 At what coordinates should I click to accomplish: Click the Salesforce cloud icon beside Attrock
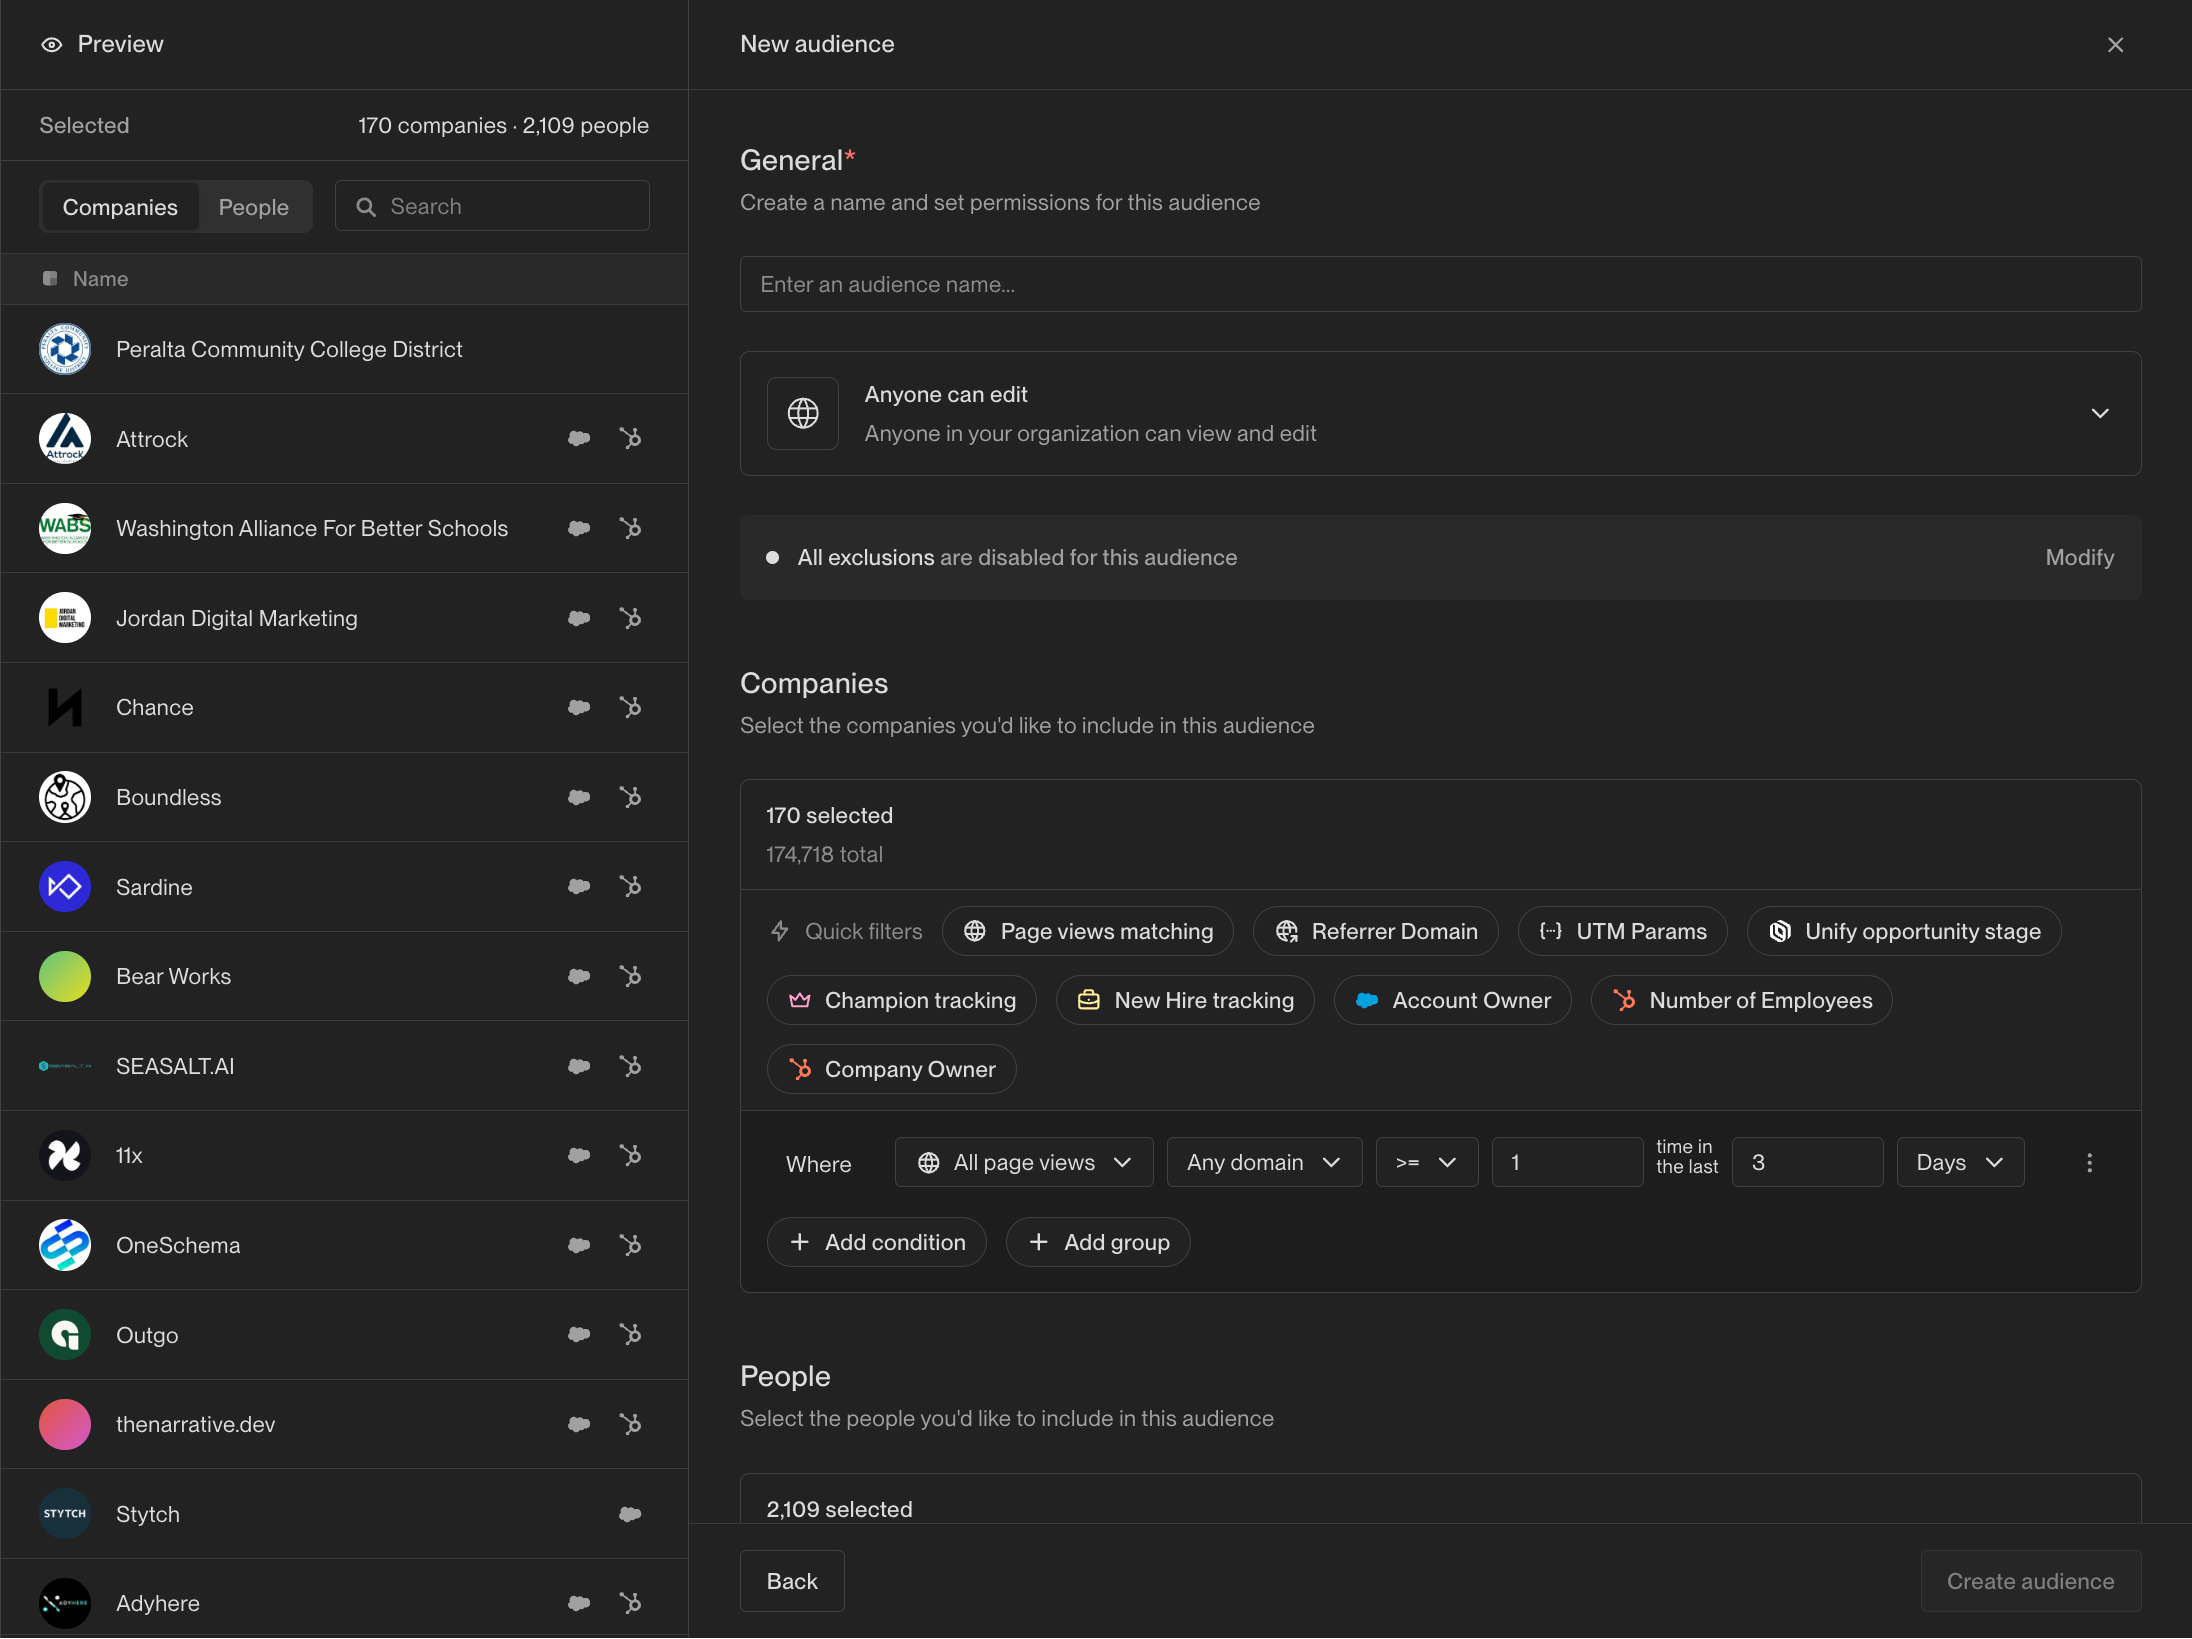tap(579, 439)
